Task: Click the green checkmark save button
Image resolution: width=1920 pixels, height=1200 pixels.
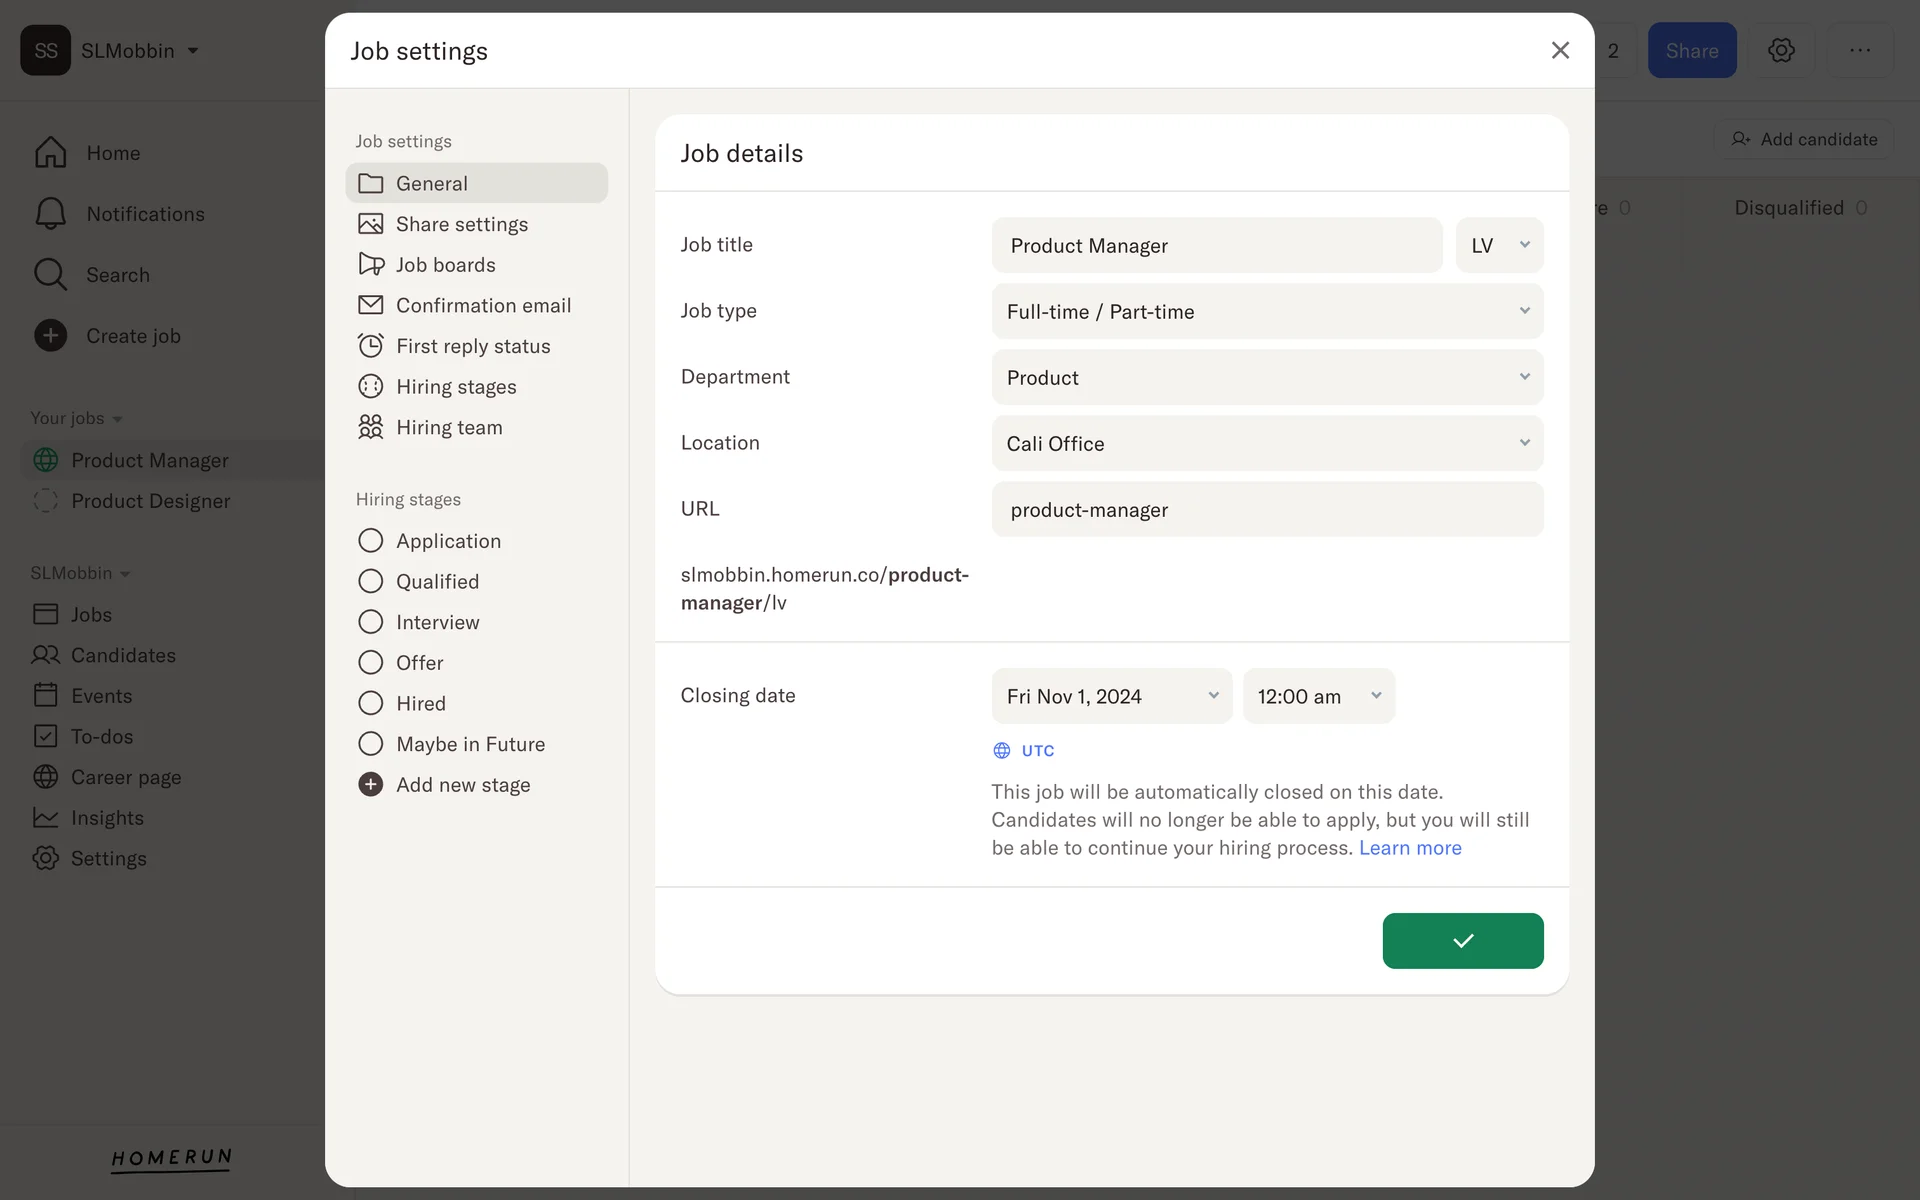Action: pos(1462,940)
